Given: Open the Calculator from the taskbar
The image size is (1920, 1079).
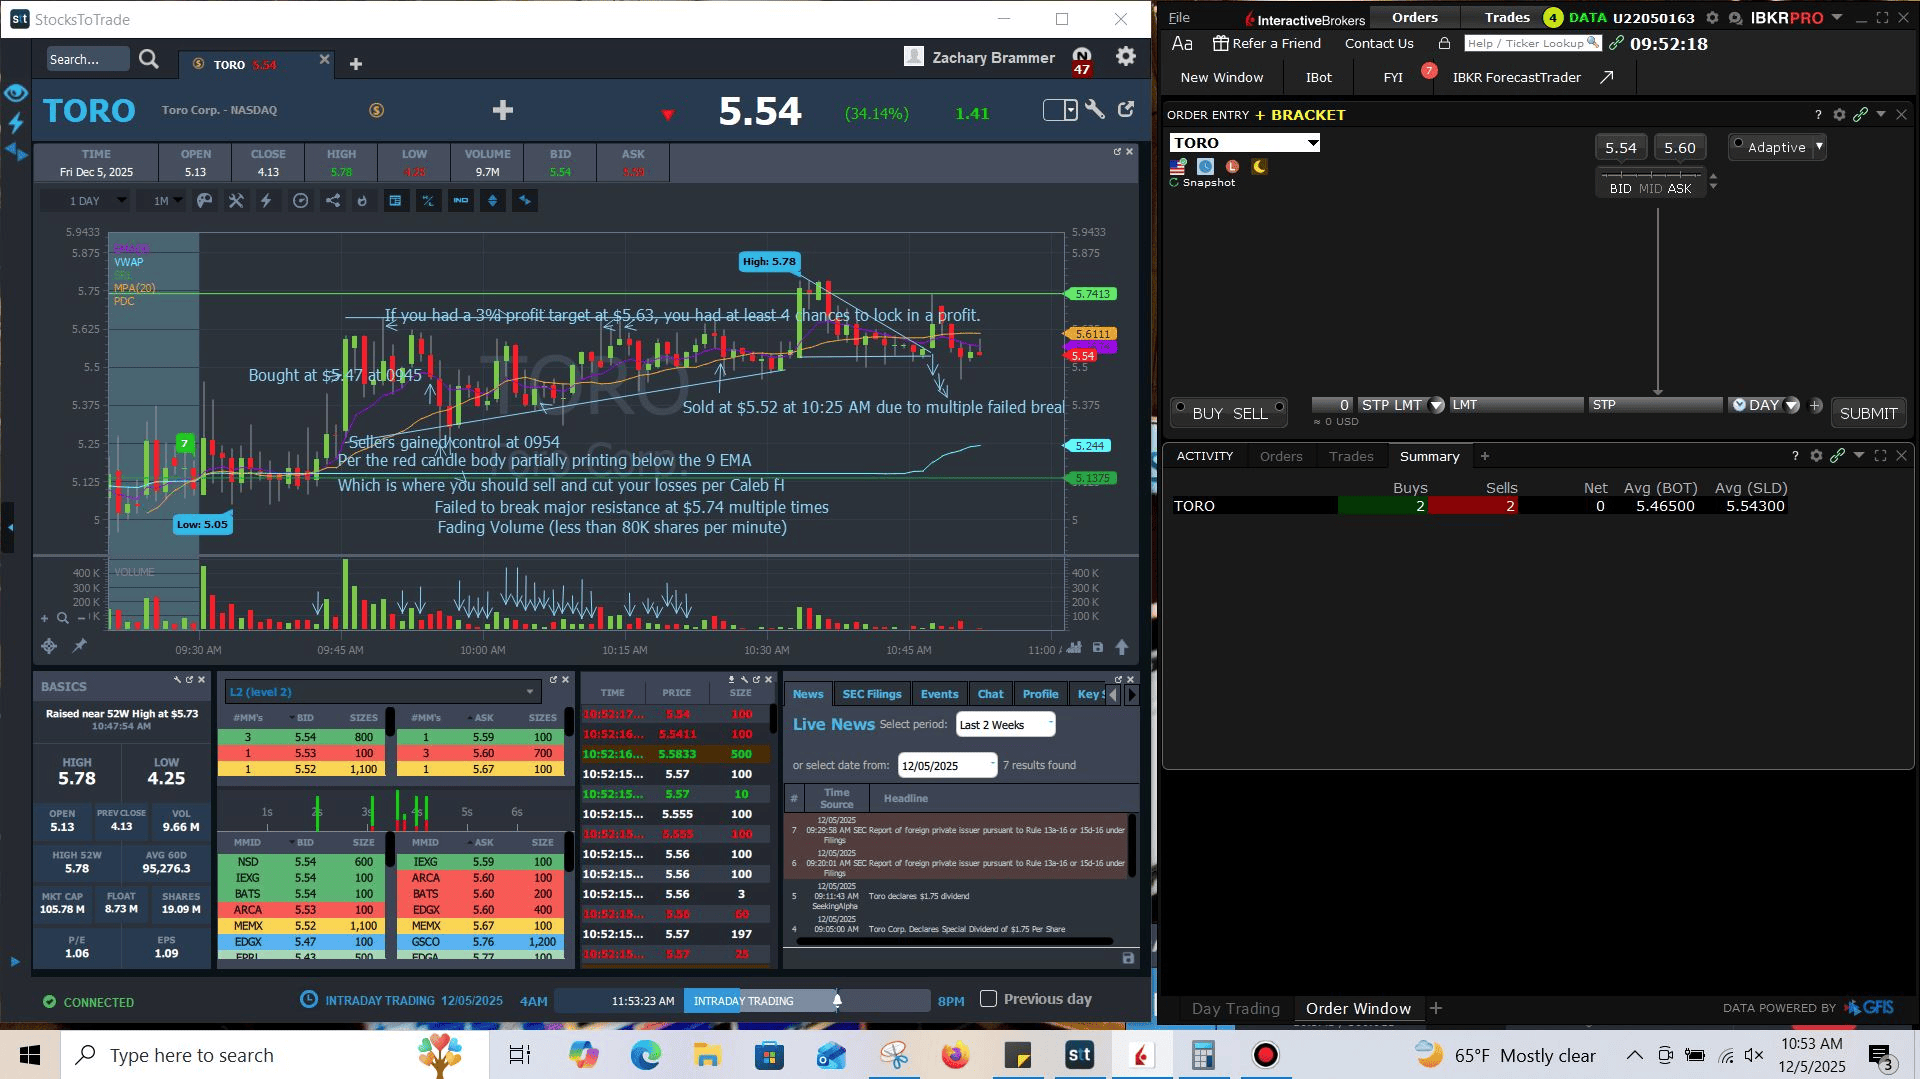Looking at the screenshot, I should (x=1203, y=1055).
